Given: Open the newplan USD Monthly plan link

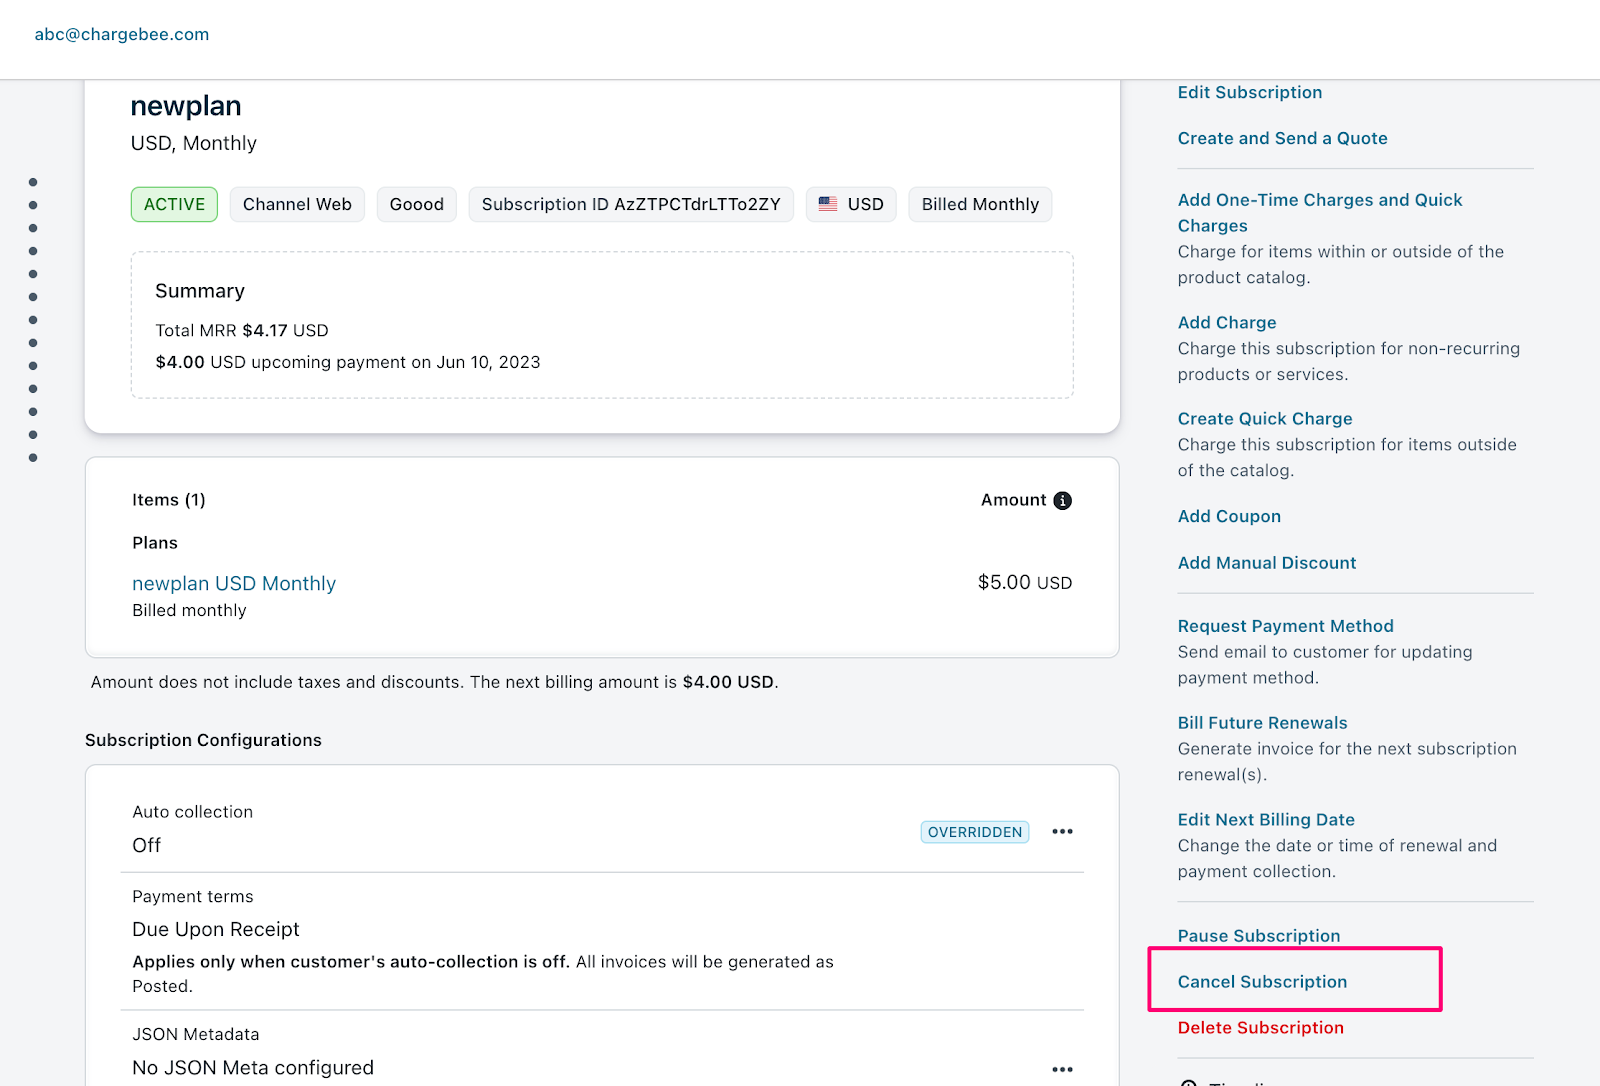Looking at the screenshot, I should pyautogui.click(x=234, y=583).
